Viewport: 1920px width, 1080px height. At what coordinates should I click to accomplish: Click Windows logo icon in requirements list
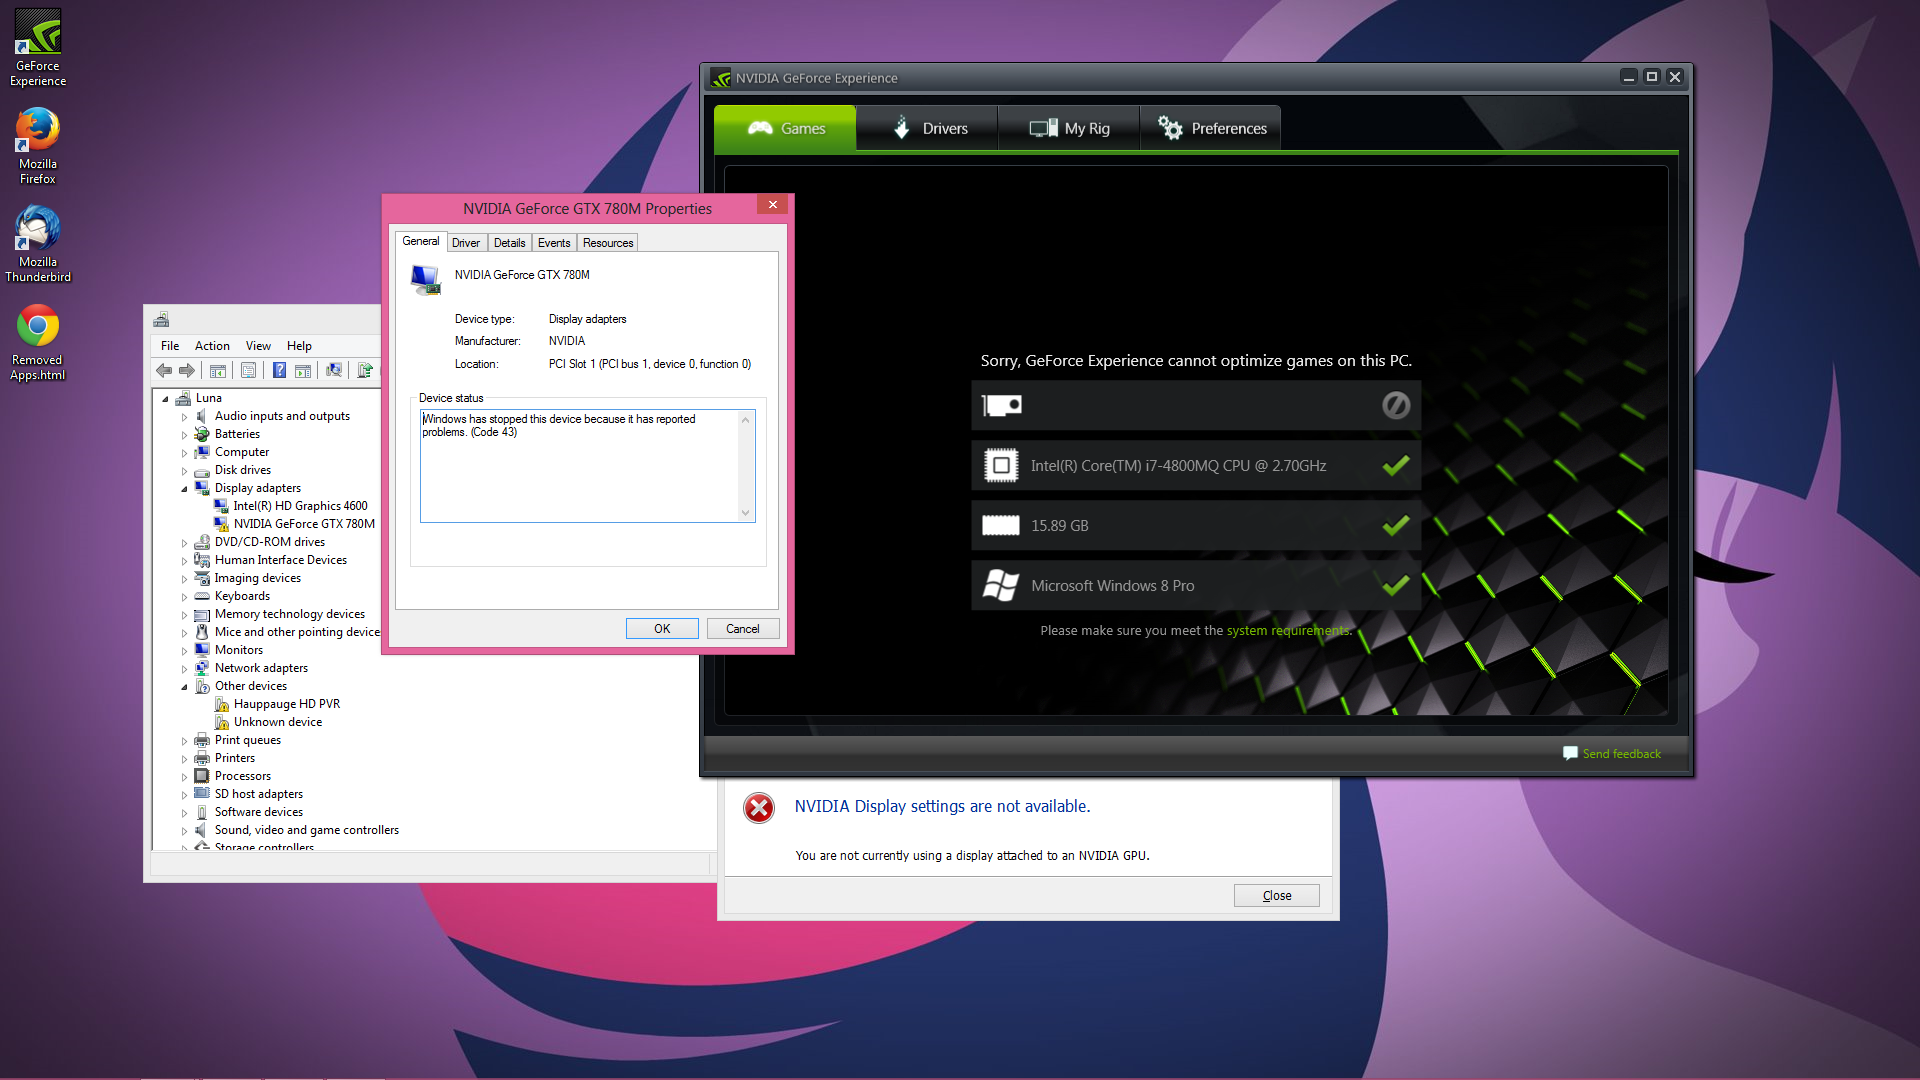[x=1001, y=585]
